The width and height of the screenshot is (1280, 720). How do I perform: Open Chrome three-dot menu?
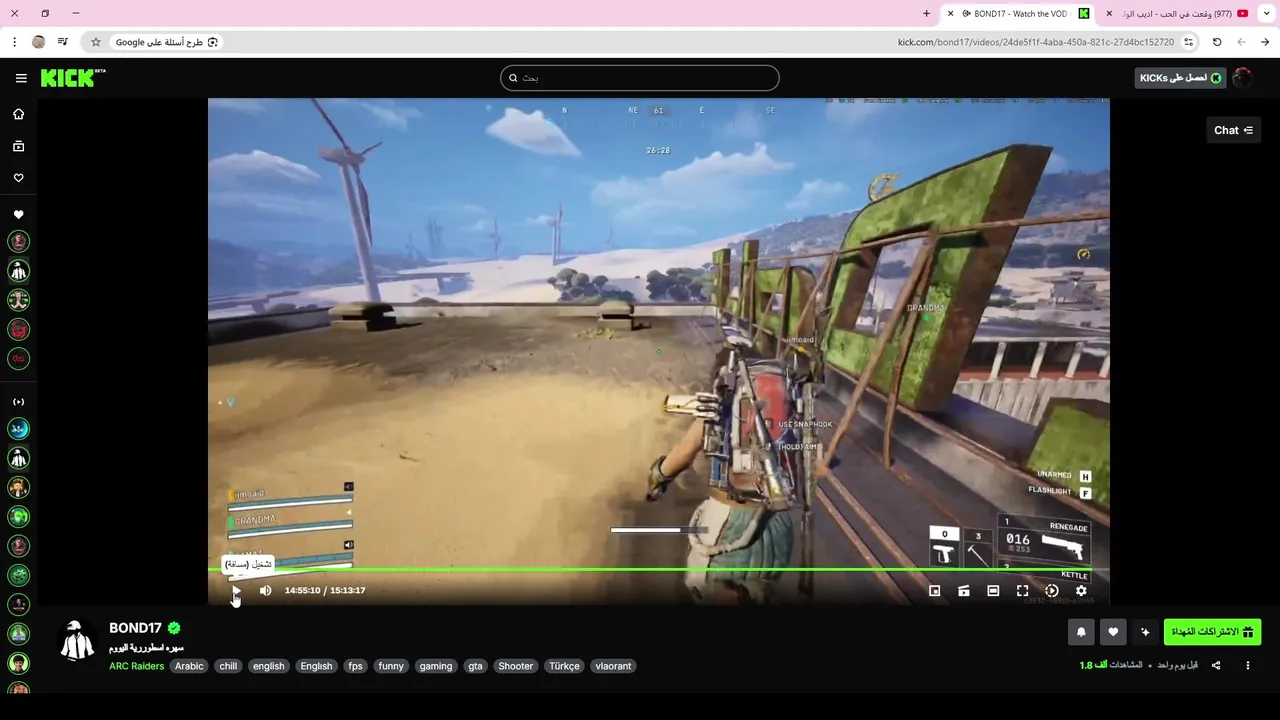pyautogui.click(x=14, y=42)
